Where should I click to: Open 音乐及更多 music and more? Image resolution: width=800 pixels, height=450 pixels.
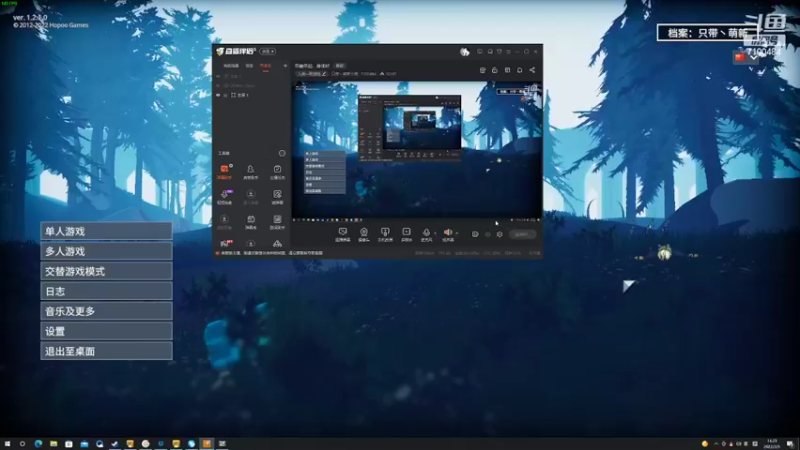coord(107,311)
